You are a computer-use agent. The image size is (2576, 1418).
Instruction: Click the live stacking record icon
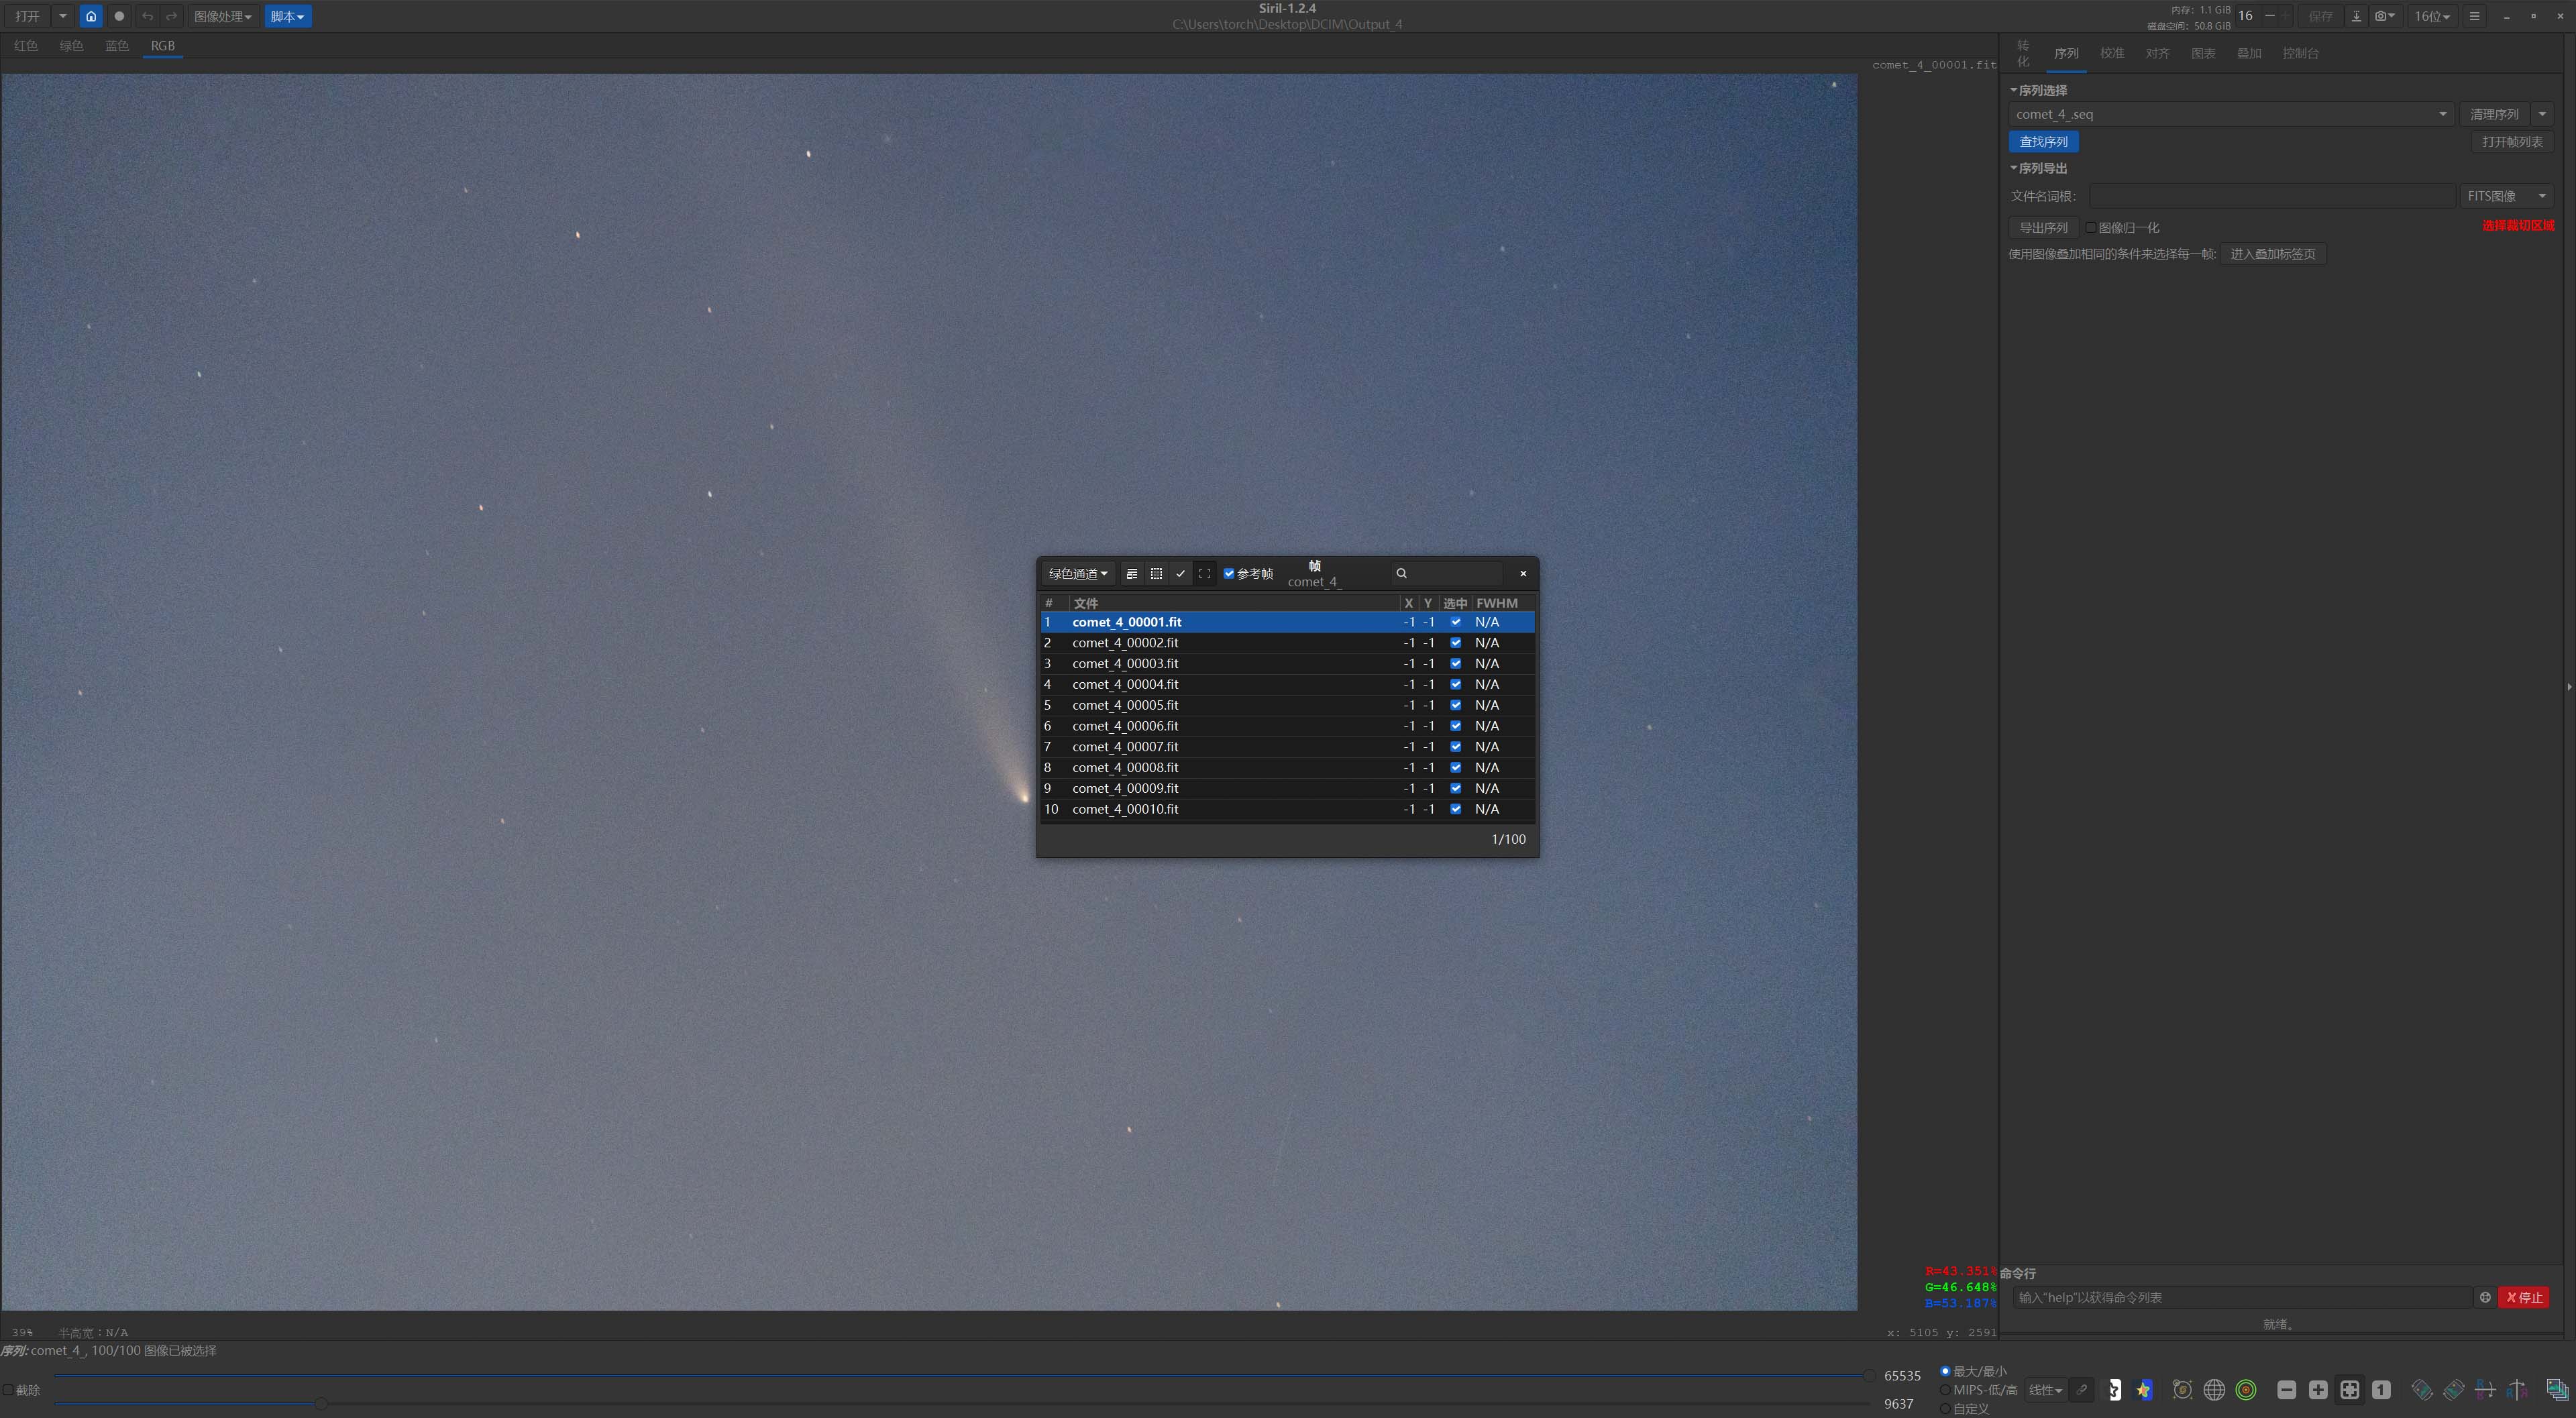tap(119, 16)
